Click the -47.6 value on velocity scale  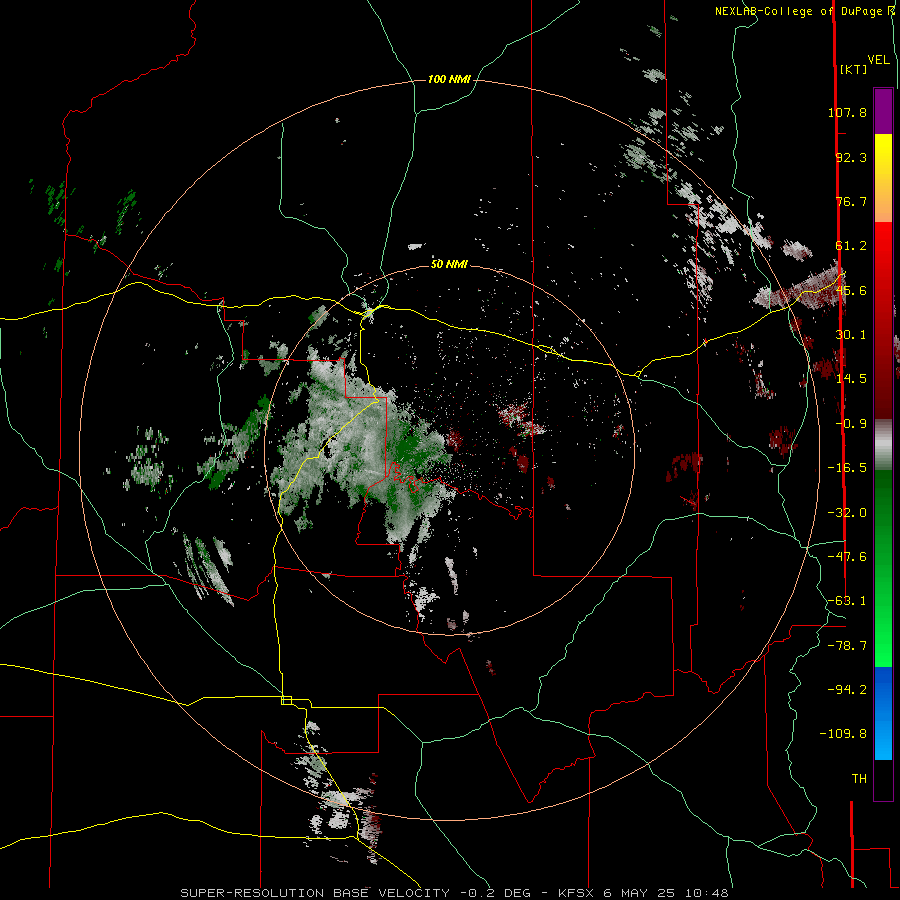(x=847, y=557)
